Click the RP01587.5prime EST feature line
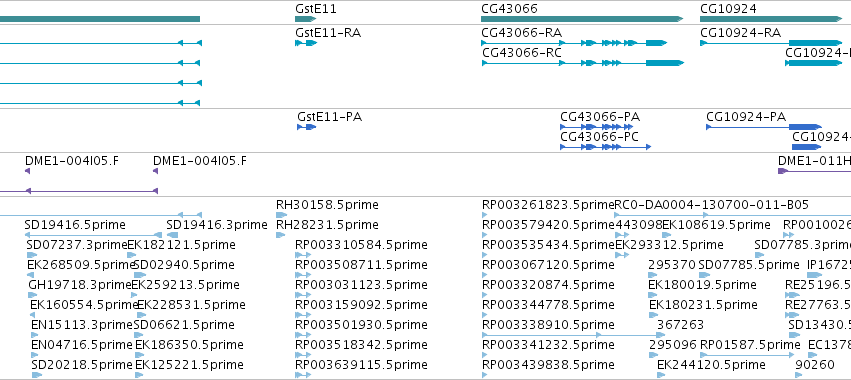 pos(748,355)
